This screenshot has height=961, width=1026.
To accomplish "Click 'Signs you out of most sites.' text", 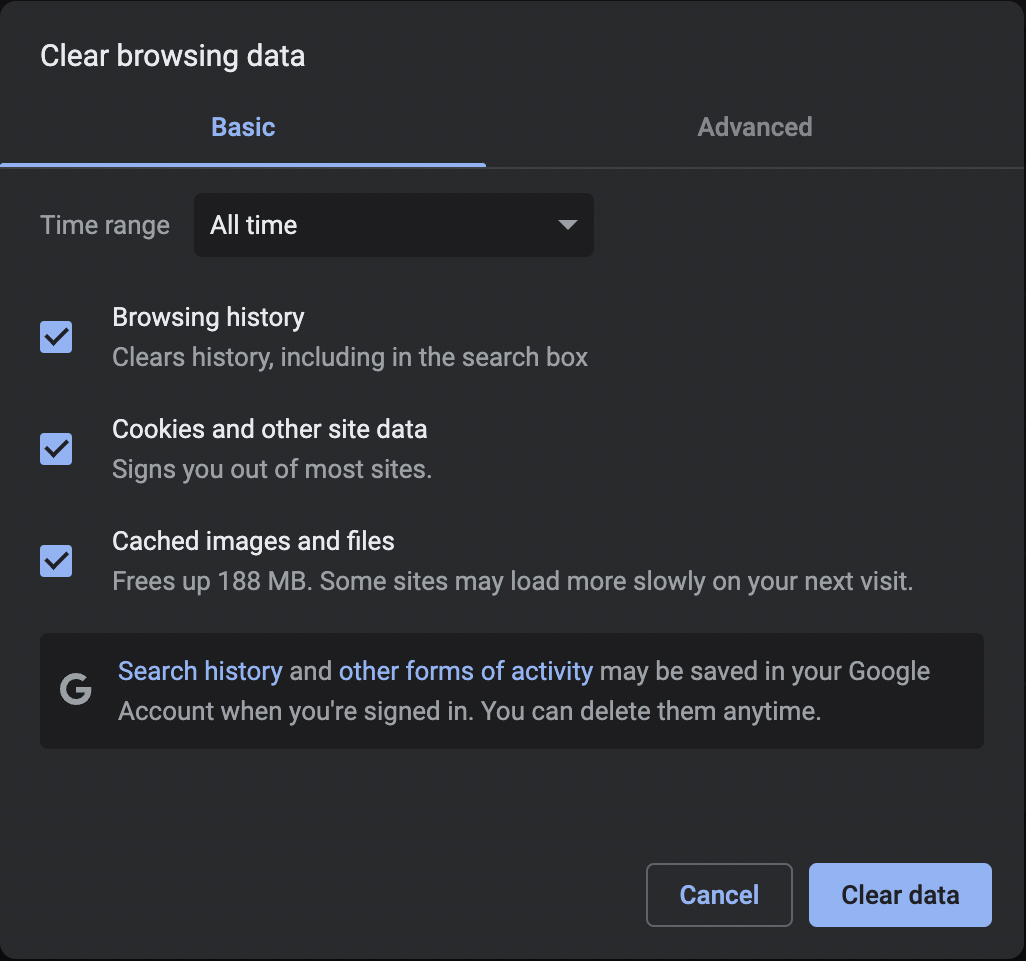I will (272, 470).
